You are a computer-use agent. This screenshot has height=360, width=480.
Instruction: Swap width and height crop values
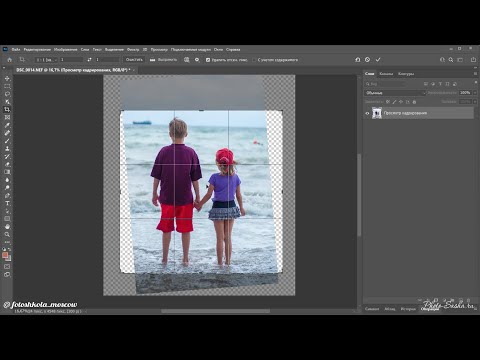point(89,60)
